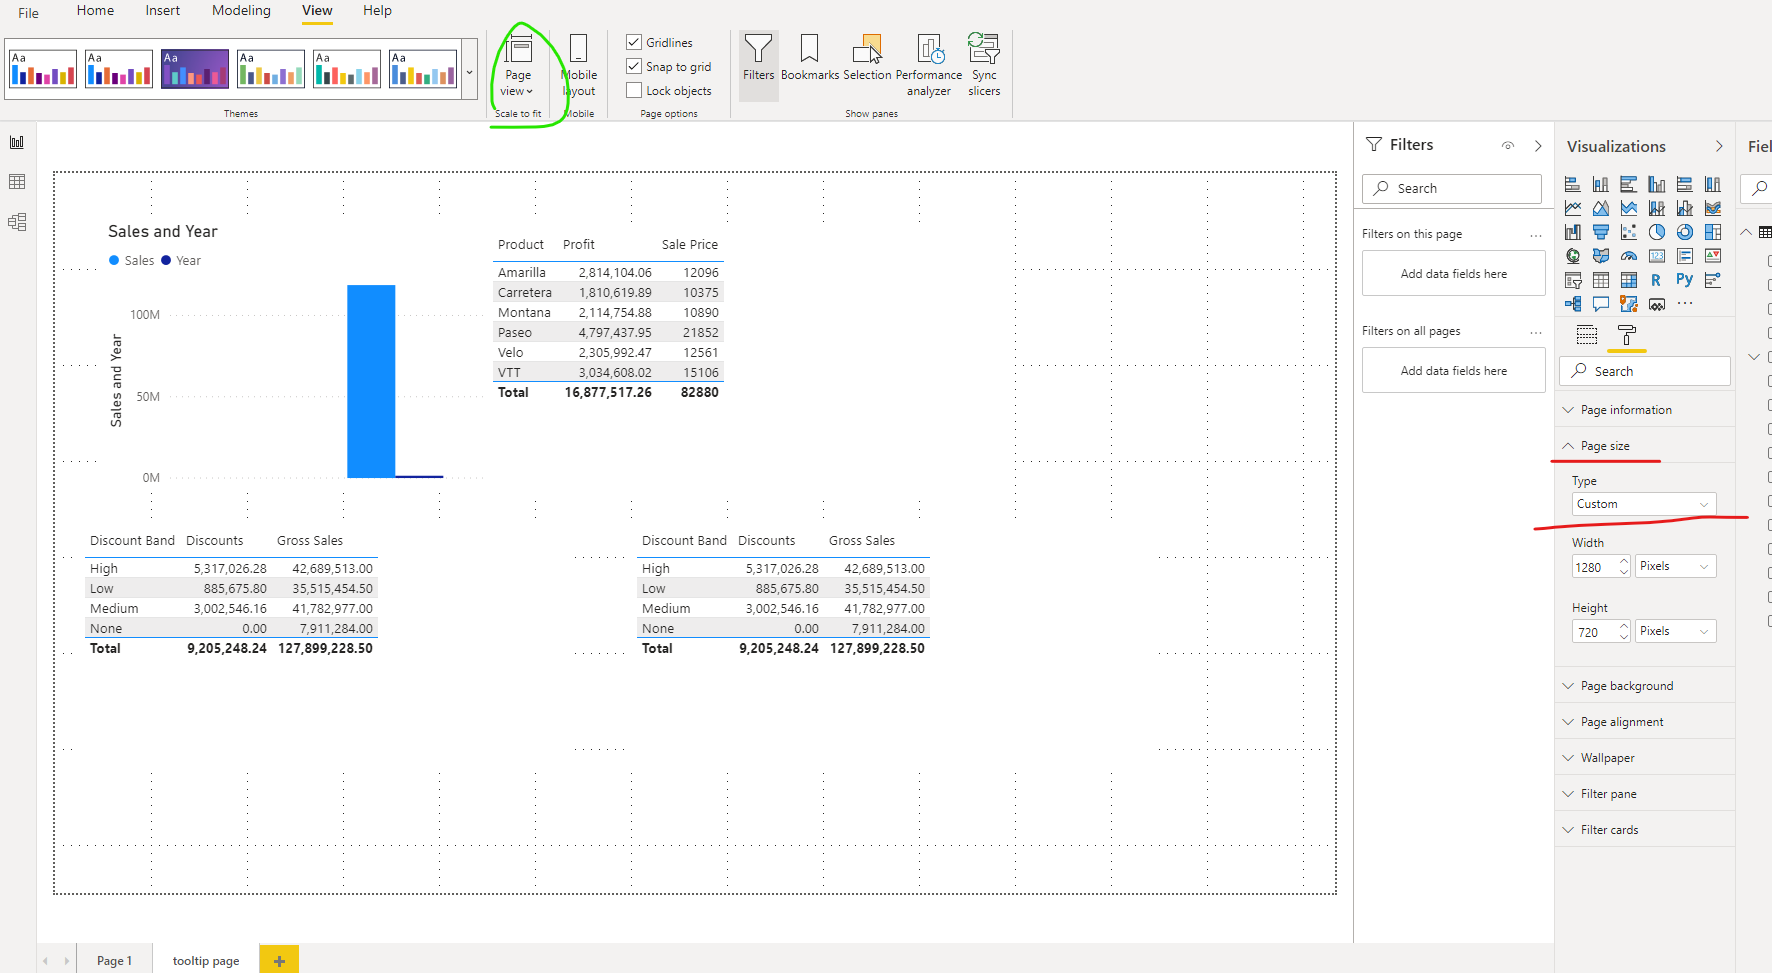1772x973 pixels.
Task: Switch to Report view in sidebar
Action: pyautogui.click(x=17, y=142)
